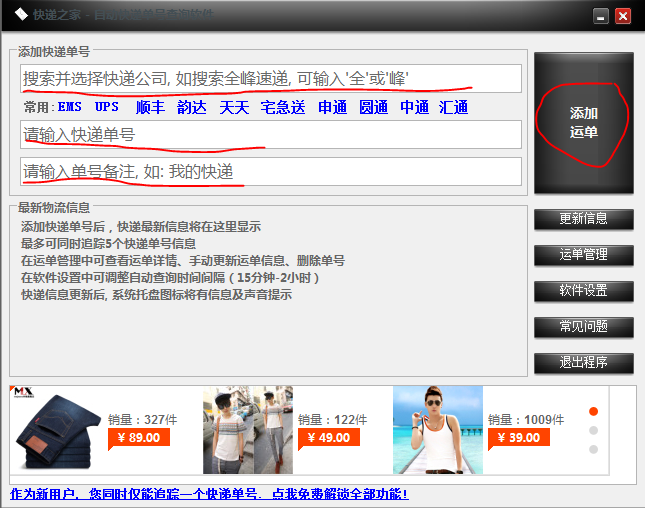Image resolution: width=645 pixels, height=508 pixels.
Task: Open 常见问题 FAQ
Action: tap(584, 327)
